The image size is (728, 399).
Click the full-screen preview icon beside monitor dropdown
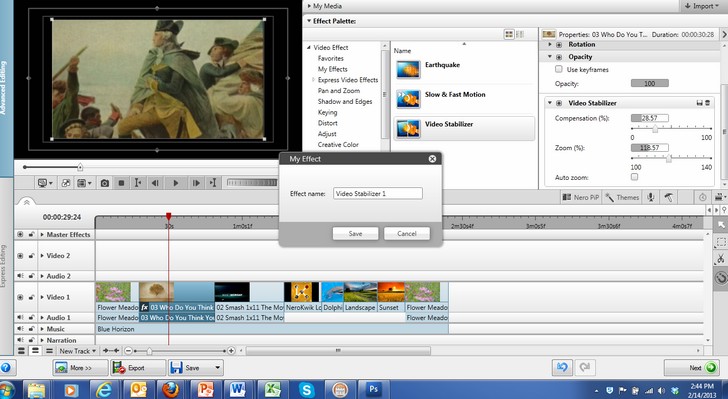(x=65, y=183)
